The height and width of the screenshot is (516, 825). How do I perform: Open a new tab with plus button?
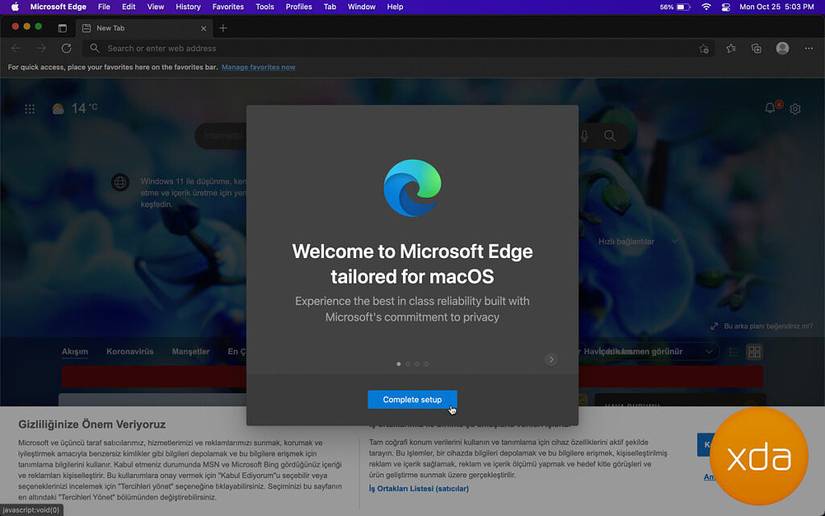coord(223,28)
